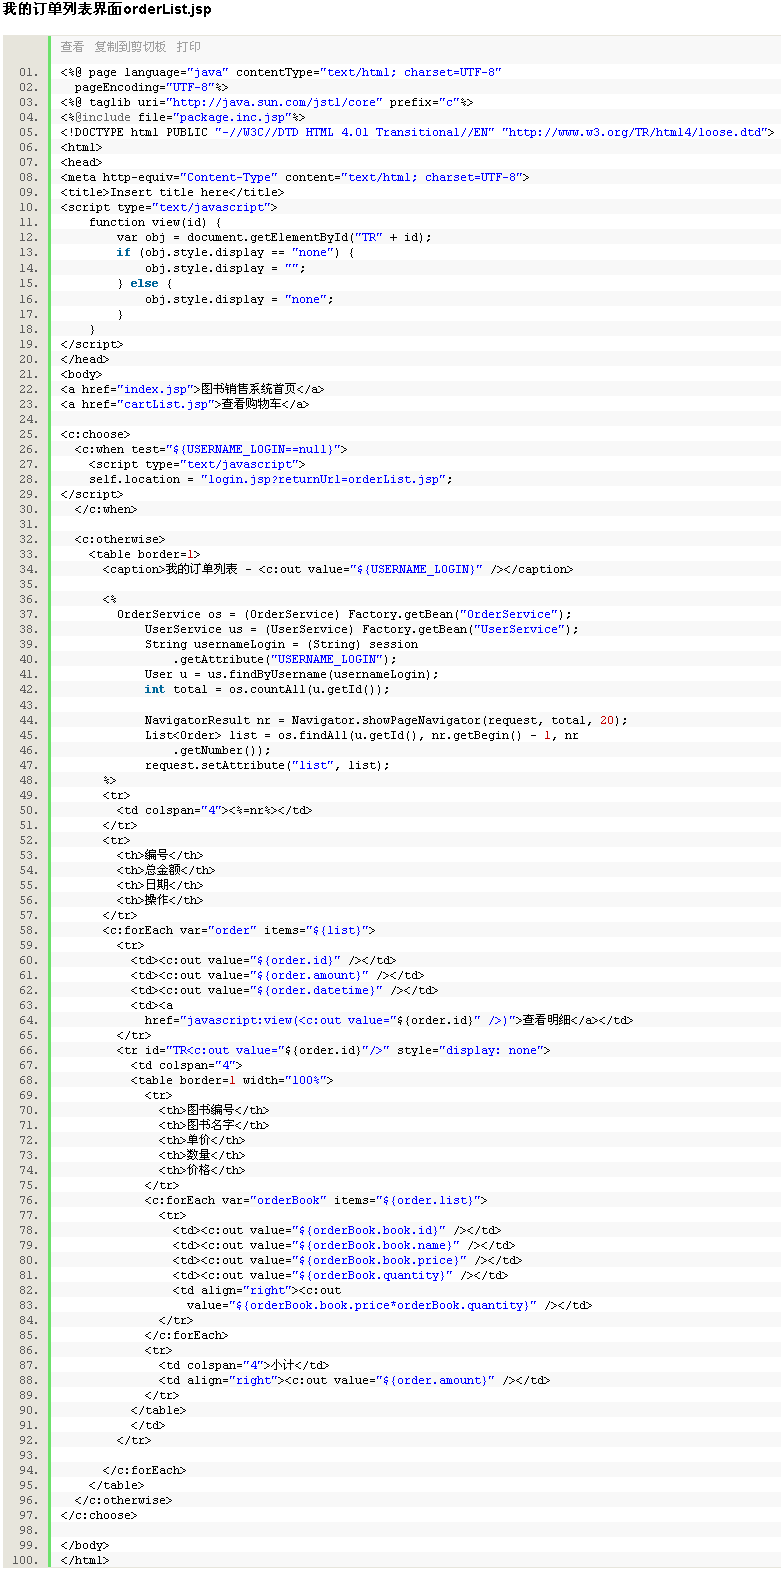Click the c:forEach var="order" items line
The height and width of the screenshot is (1574, 781).
coord(239,930)
